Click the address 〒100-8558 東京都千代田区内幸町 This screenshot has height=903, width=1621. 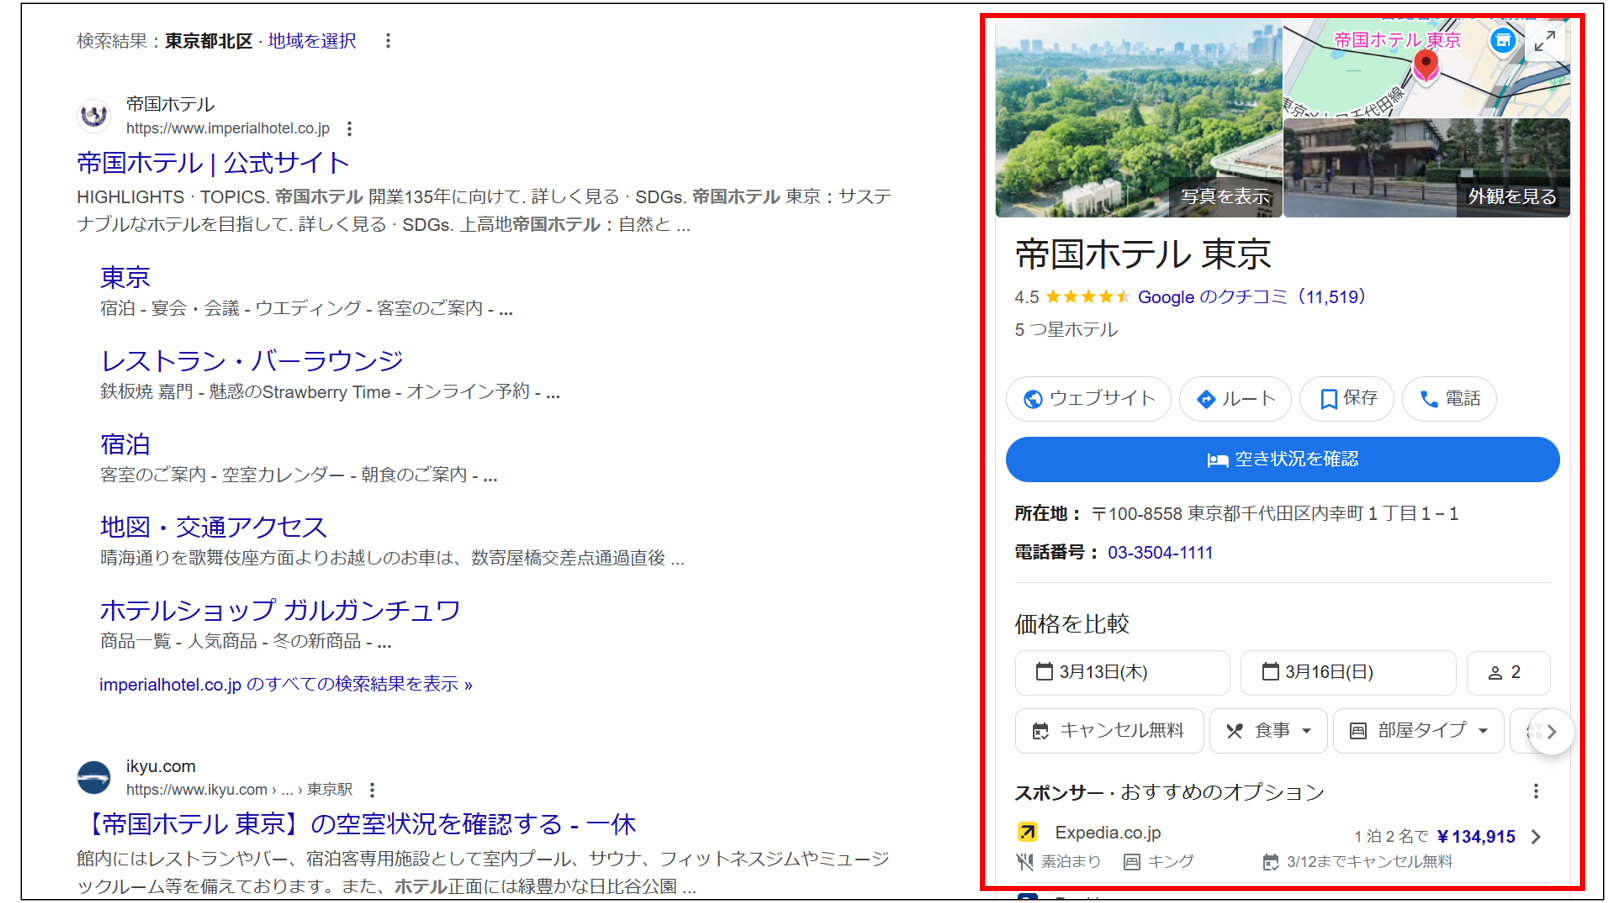point(1275,514)
